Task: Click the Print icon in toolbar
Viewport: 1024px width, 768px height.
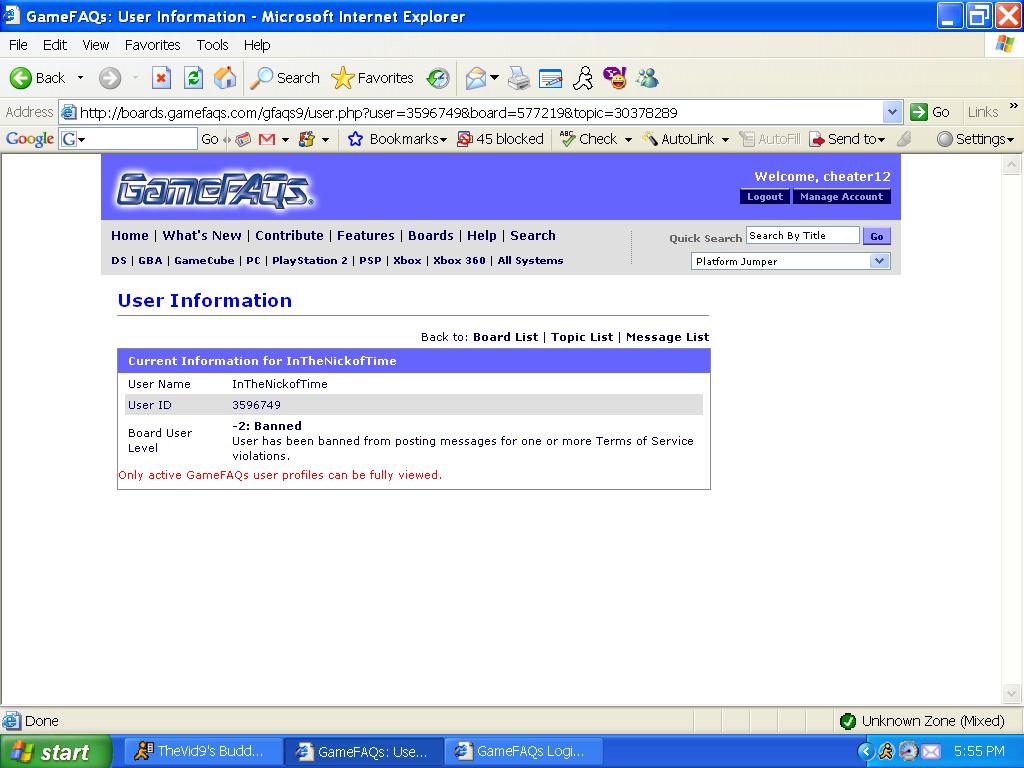Action: [518, 78]
